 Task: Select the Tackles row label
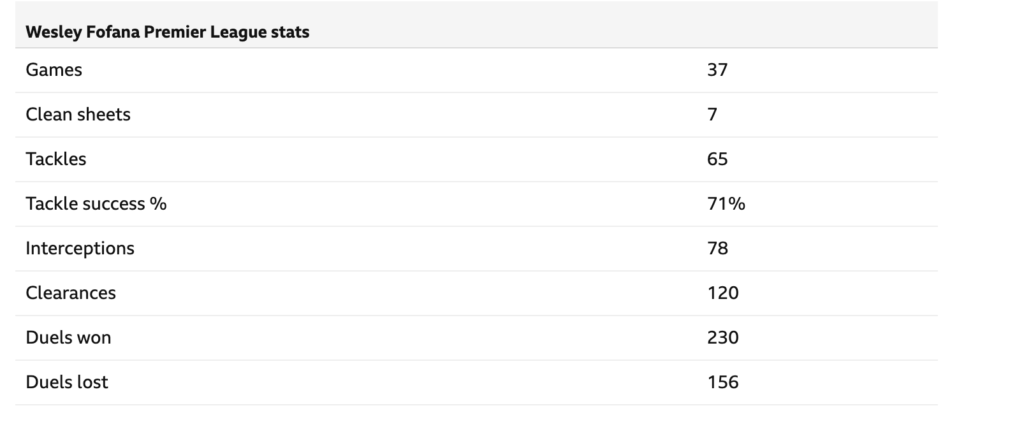click(56, 159)
